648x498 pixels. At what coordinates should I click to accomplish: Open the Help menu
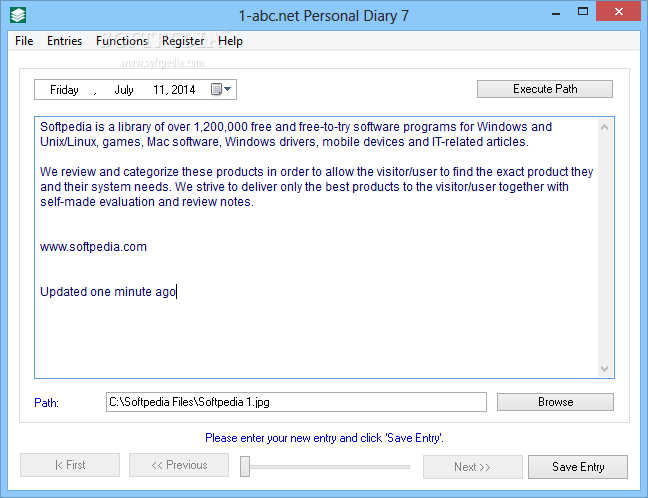click(x=230, y=41)
